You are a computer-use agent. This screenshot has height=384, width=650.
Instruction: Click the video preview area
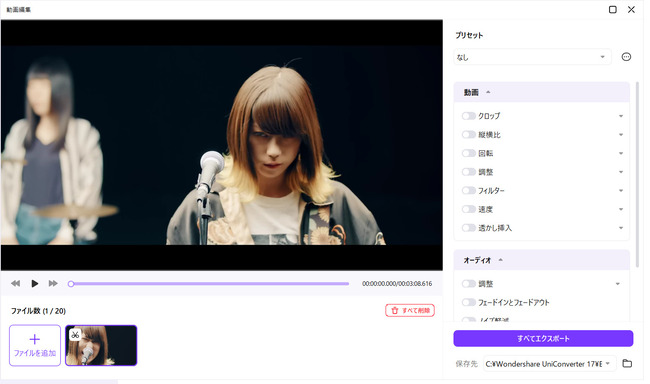pos(222,145)
